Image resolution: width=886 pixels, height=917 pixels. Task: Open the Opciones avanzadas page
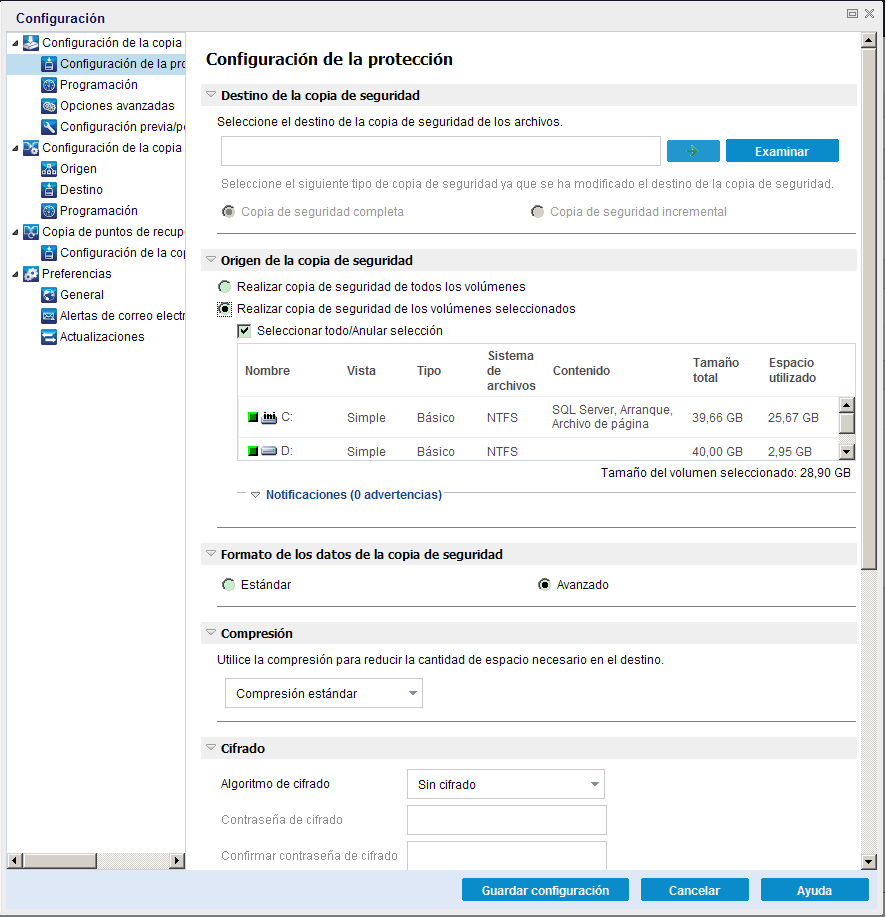117,106
